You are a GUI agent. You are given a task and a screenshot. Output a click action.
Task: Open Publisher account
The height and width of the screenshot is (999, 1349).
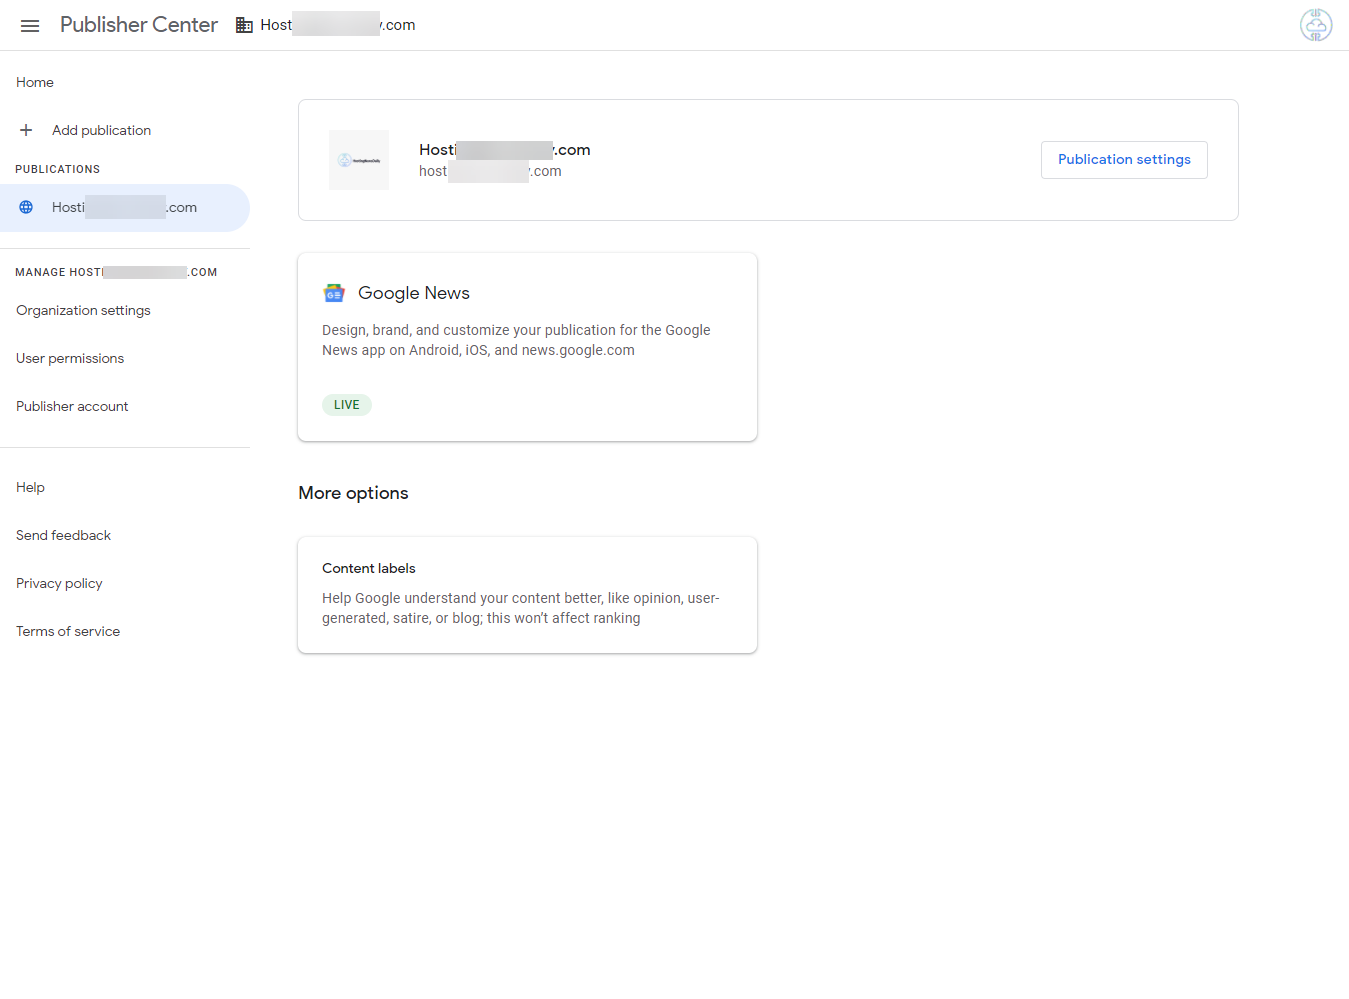tap(72, 406)
